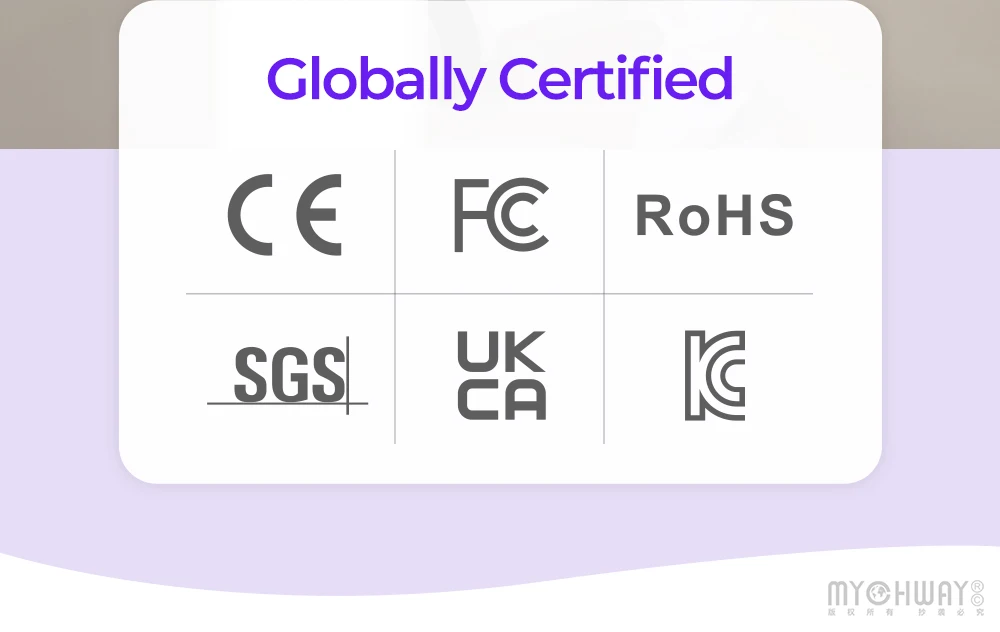1000x632 pixels.
Task: Click the RoHS compliance logo
Action: pos(714,216)
